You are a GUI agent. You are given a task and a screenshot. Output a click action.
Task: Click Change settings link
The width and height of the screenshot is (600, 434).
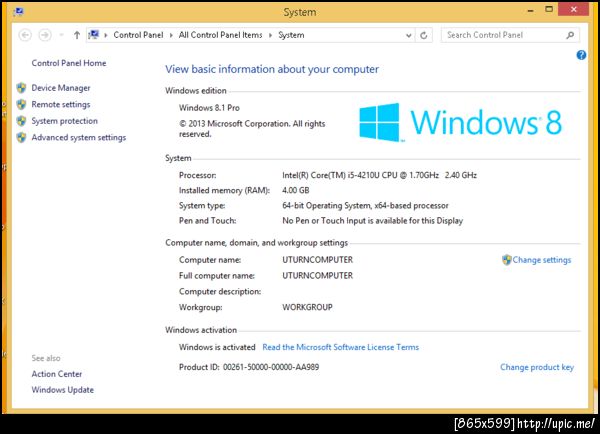click(x=542, y=260)
